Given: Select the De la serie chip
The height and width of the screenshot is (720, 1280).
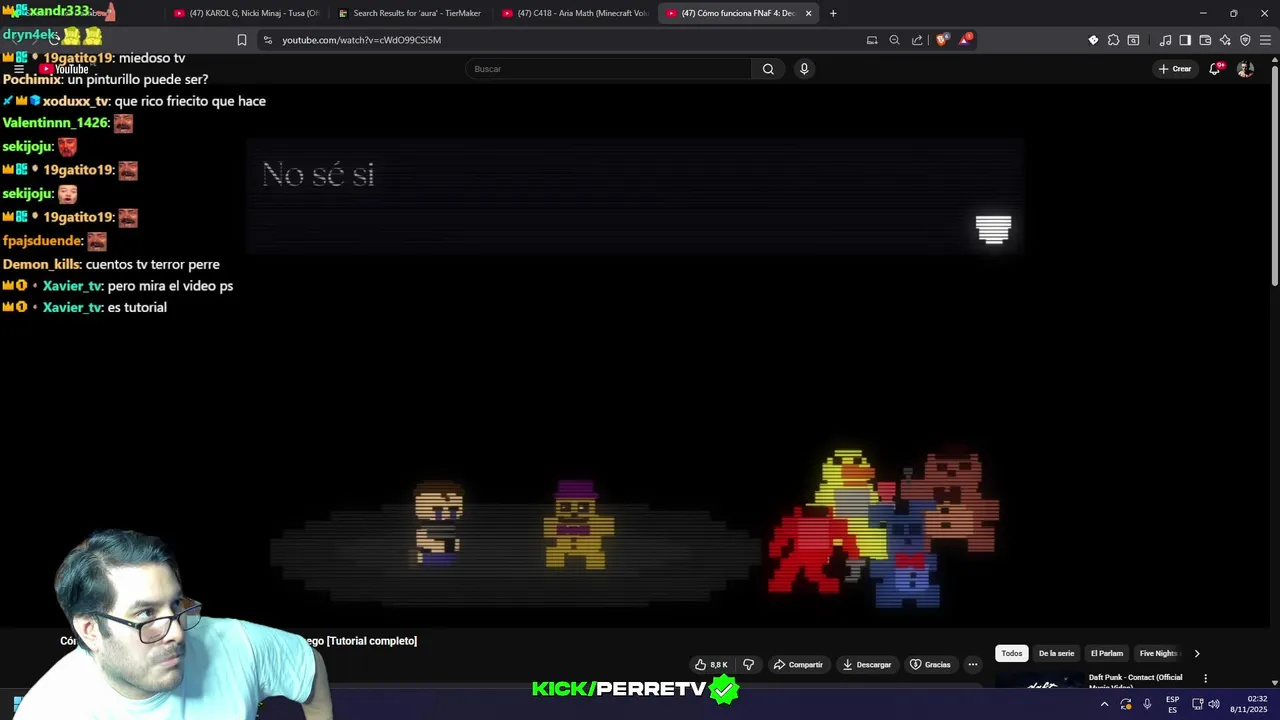Looking at the screenshot, I should [x=1056, y=654].
